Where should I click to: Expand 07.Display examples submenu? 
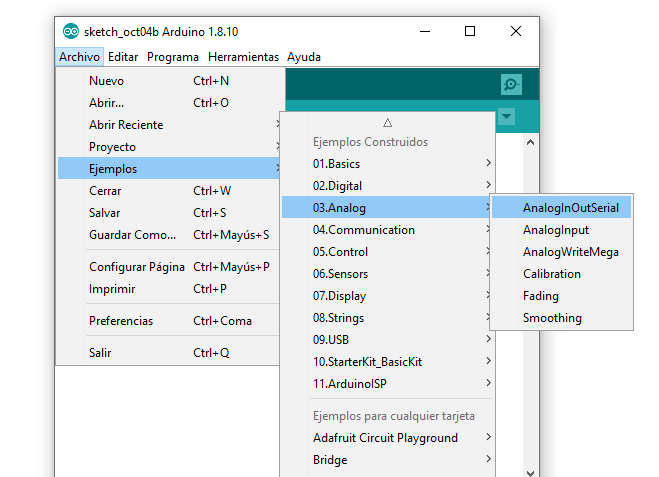(x=386, y=295)
